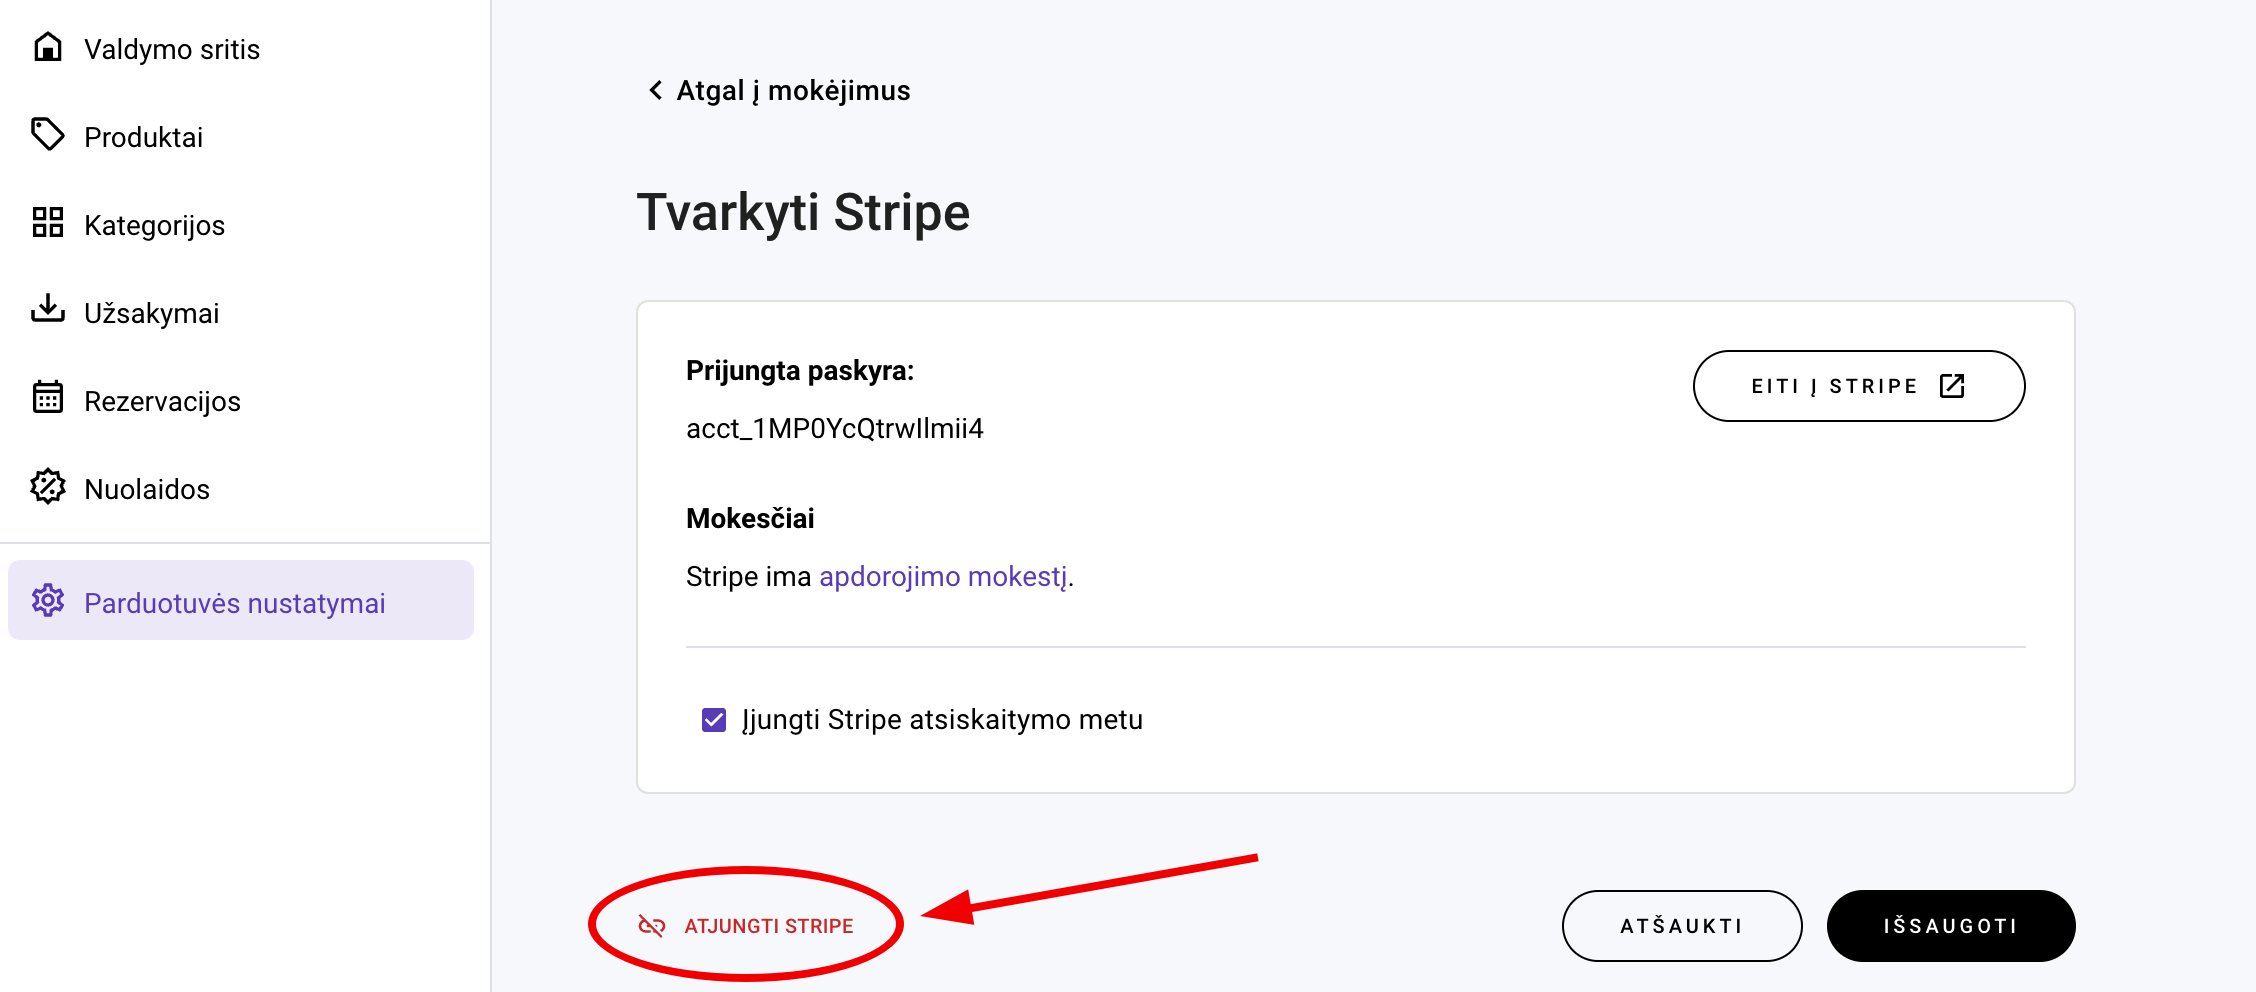
Task: Select Kategorijos in the sidebar
Action: [154, 225]
